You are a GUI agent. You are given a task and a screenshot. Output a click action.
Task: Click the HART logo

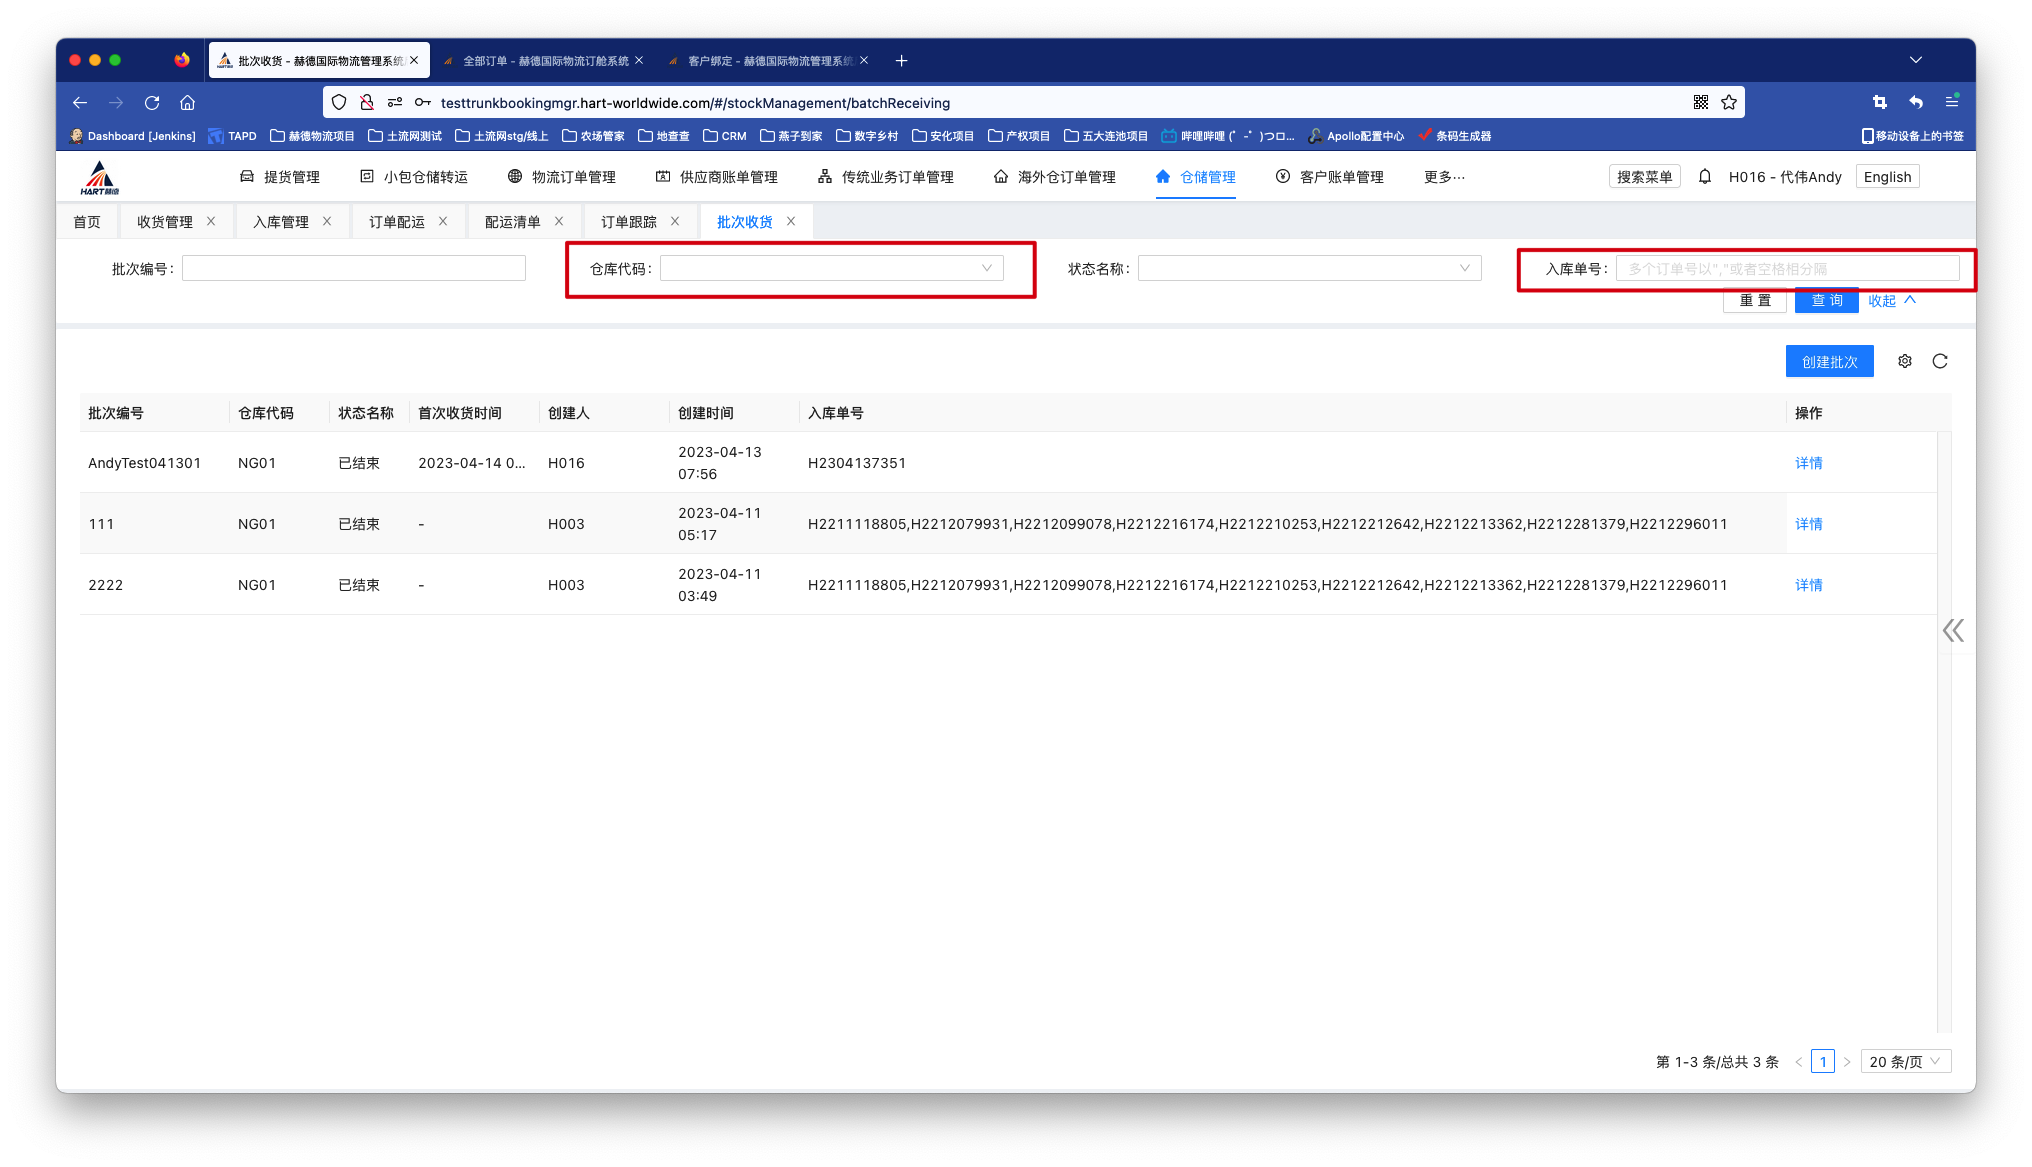pyautogui.click(x=99, y=177)
